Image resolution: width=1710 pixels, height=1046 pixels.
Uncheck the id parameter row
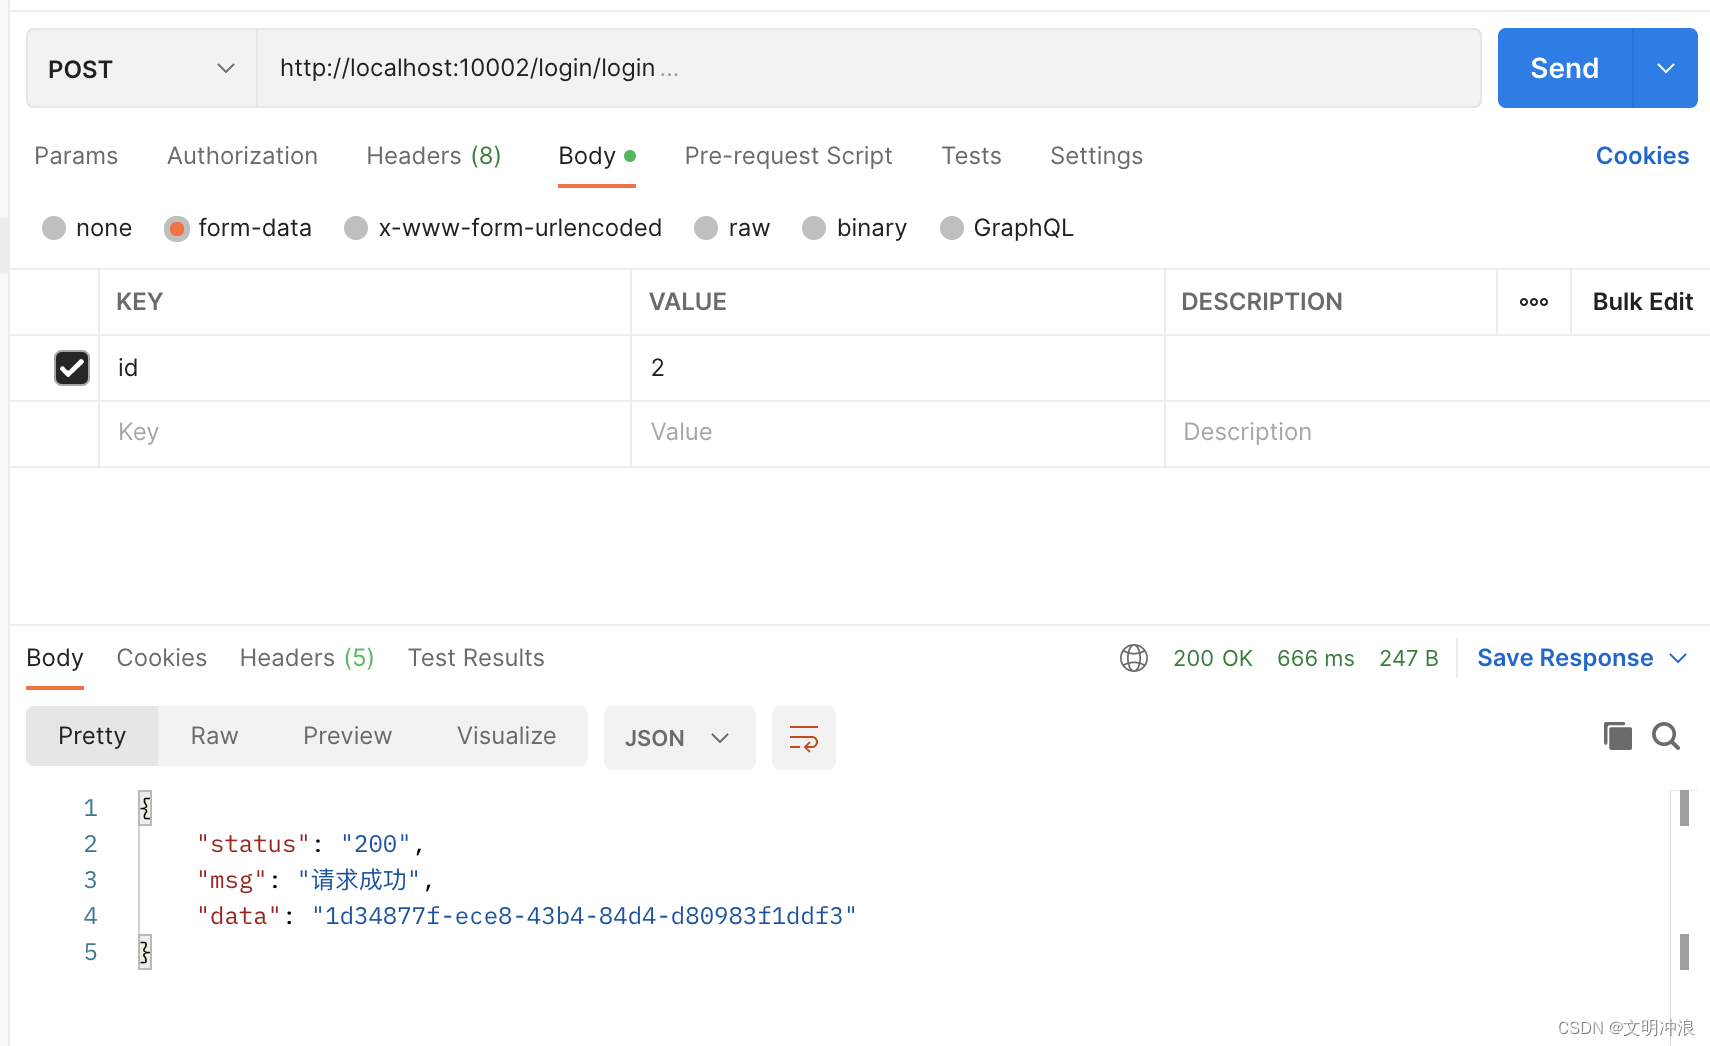click(71, 367)
